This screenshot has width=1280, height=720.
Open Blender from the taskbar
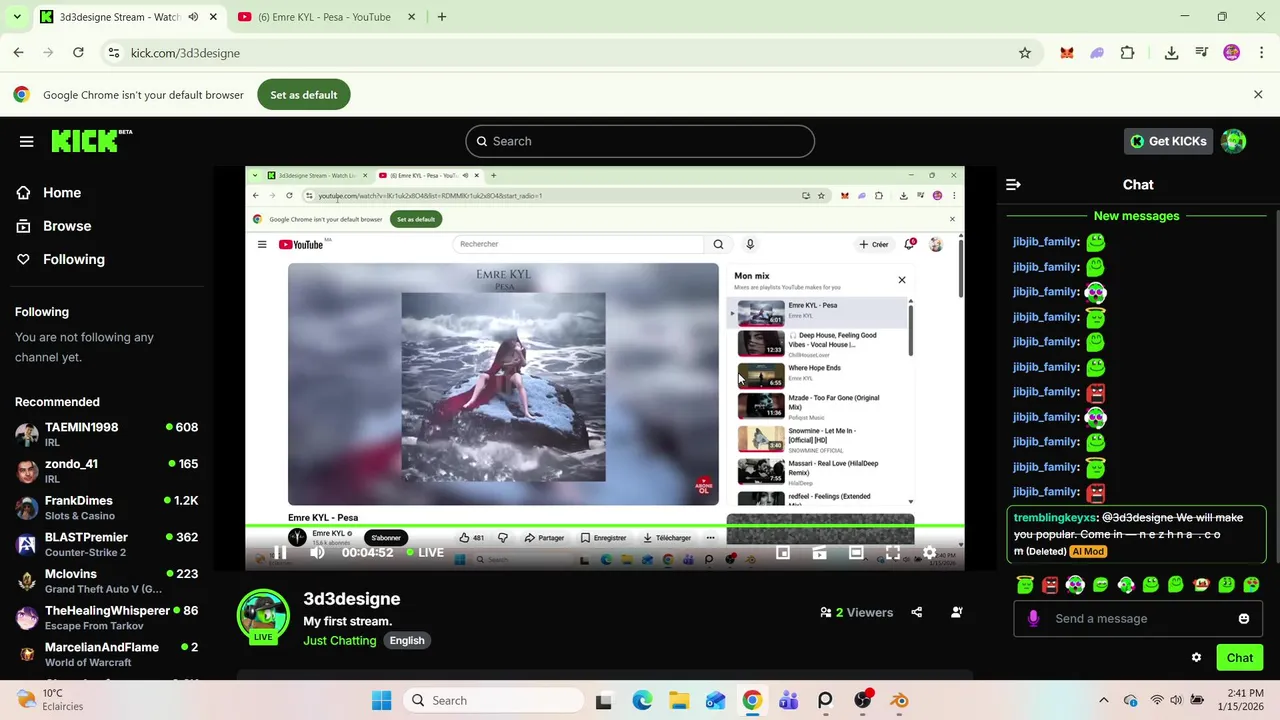[x=899, y=701]
